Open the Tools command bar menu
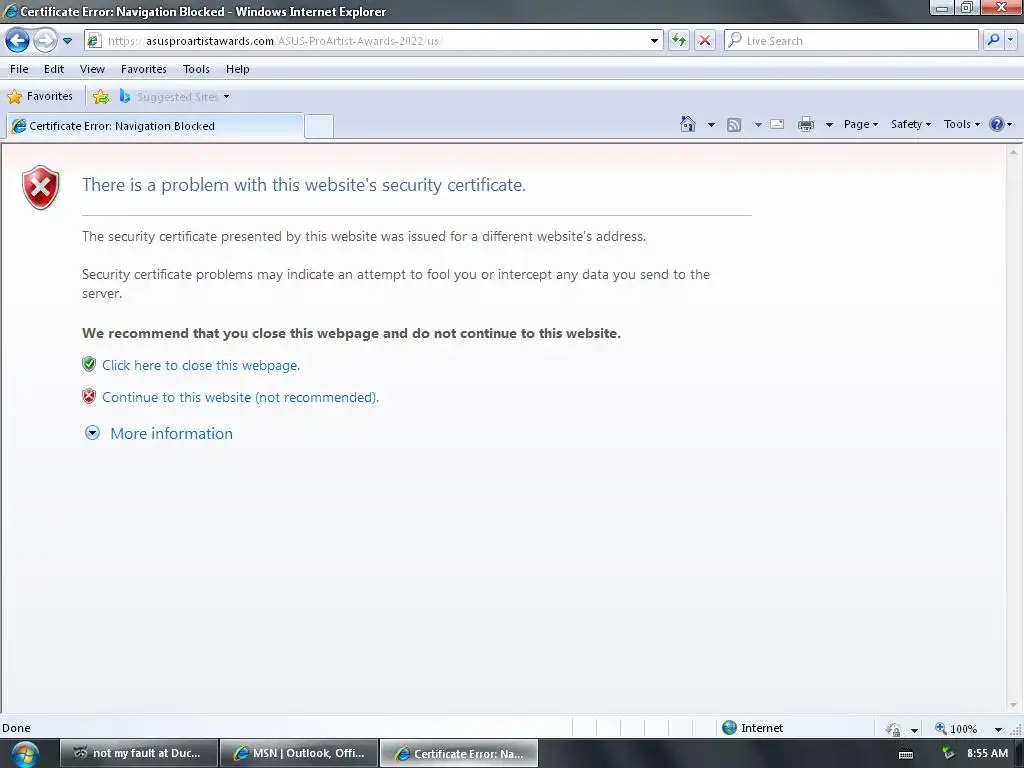The width and height of the screenshot is (1024, 768). coord(962,124)
